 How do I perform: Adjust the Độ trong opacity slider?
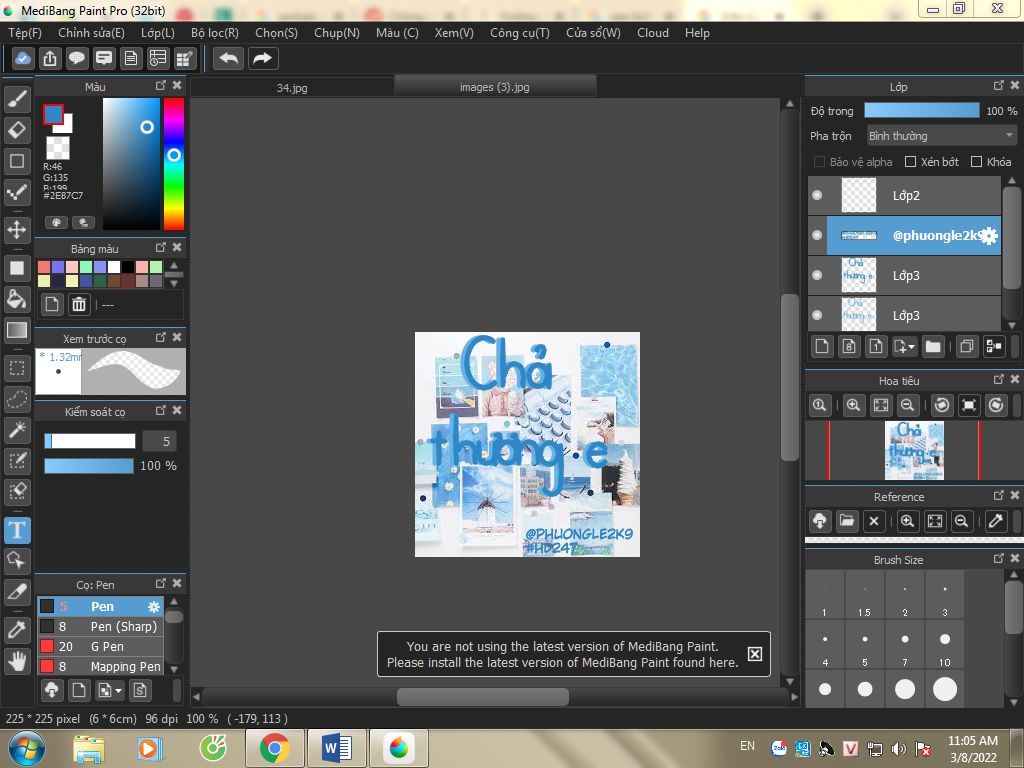(x=921, y=110)
